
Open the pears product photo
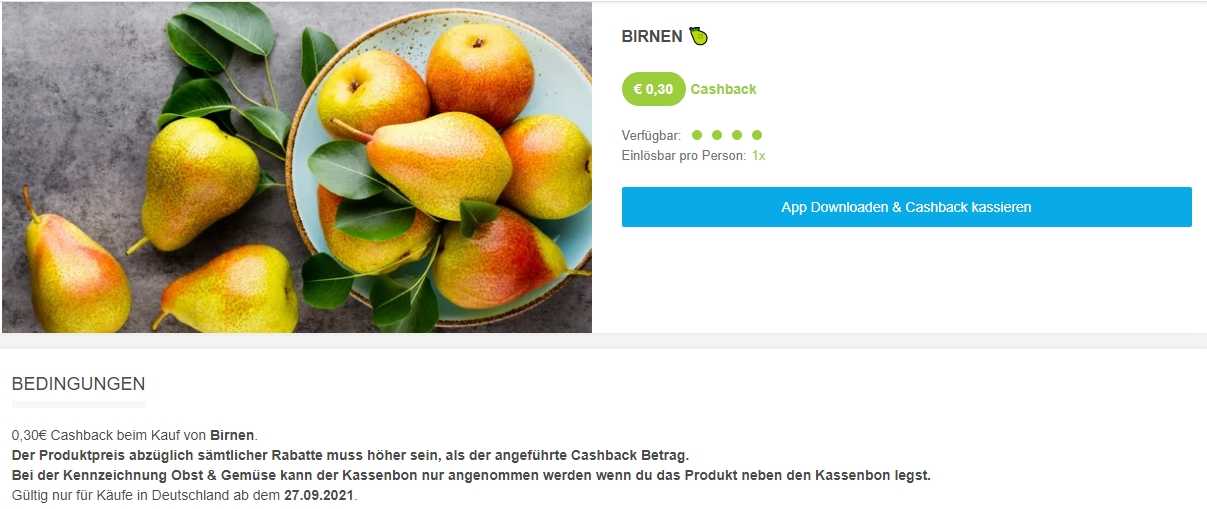[x=297, y=167]
